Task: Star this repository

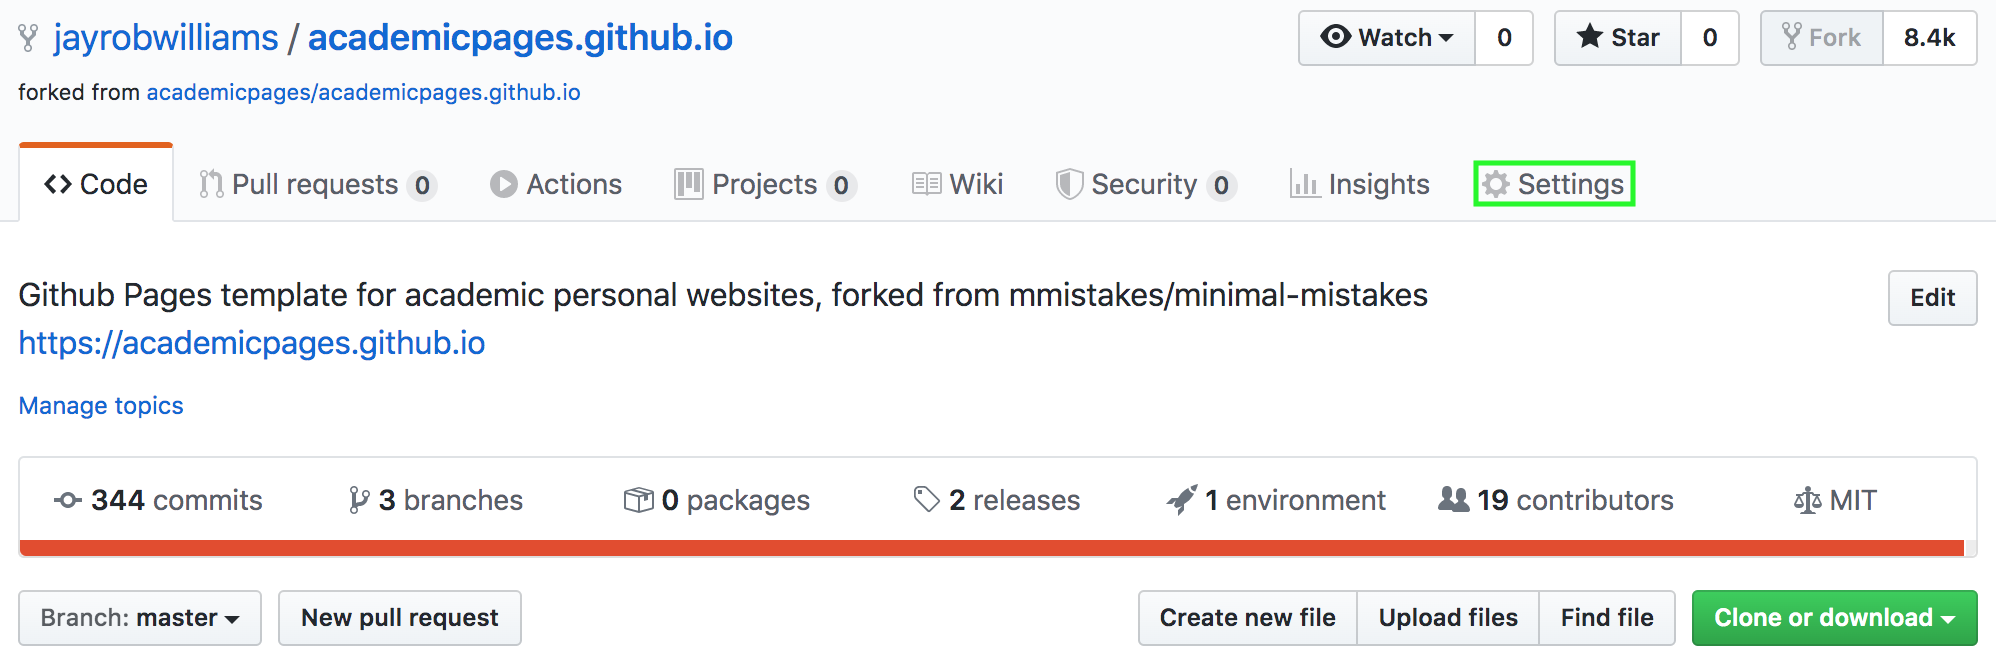Action: [x=1618, y=38]
